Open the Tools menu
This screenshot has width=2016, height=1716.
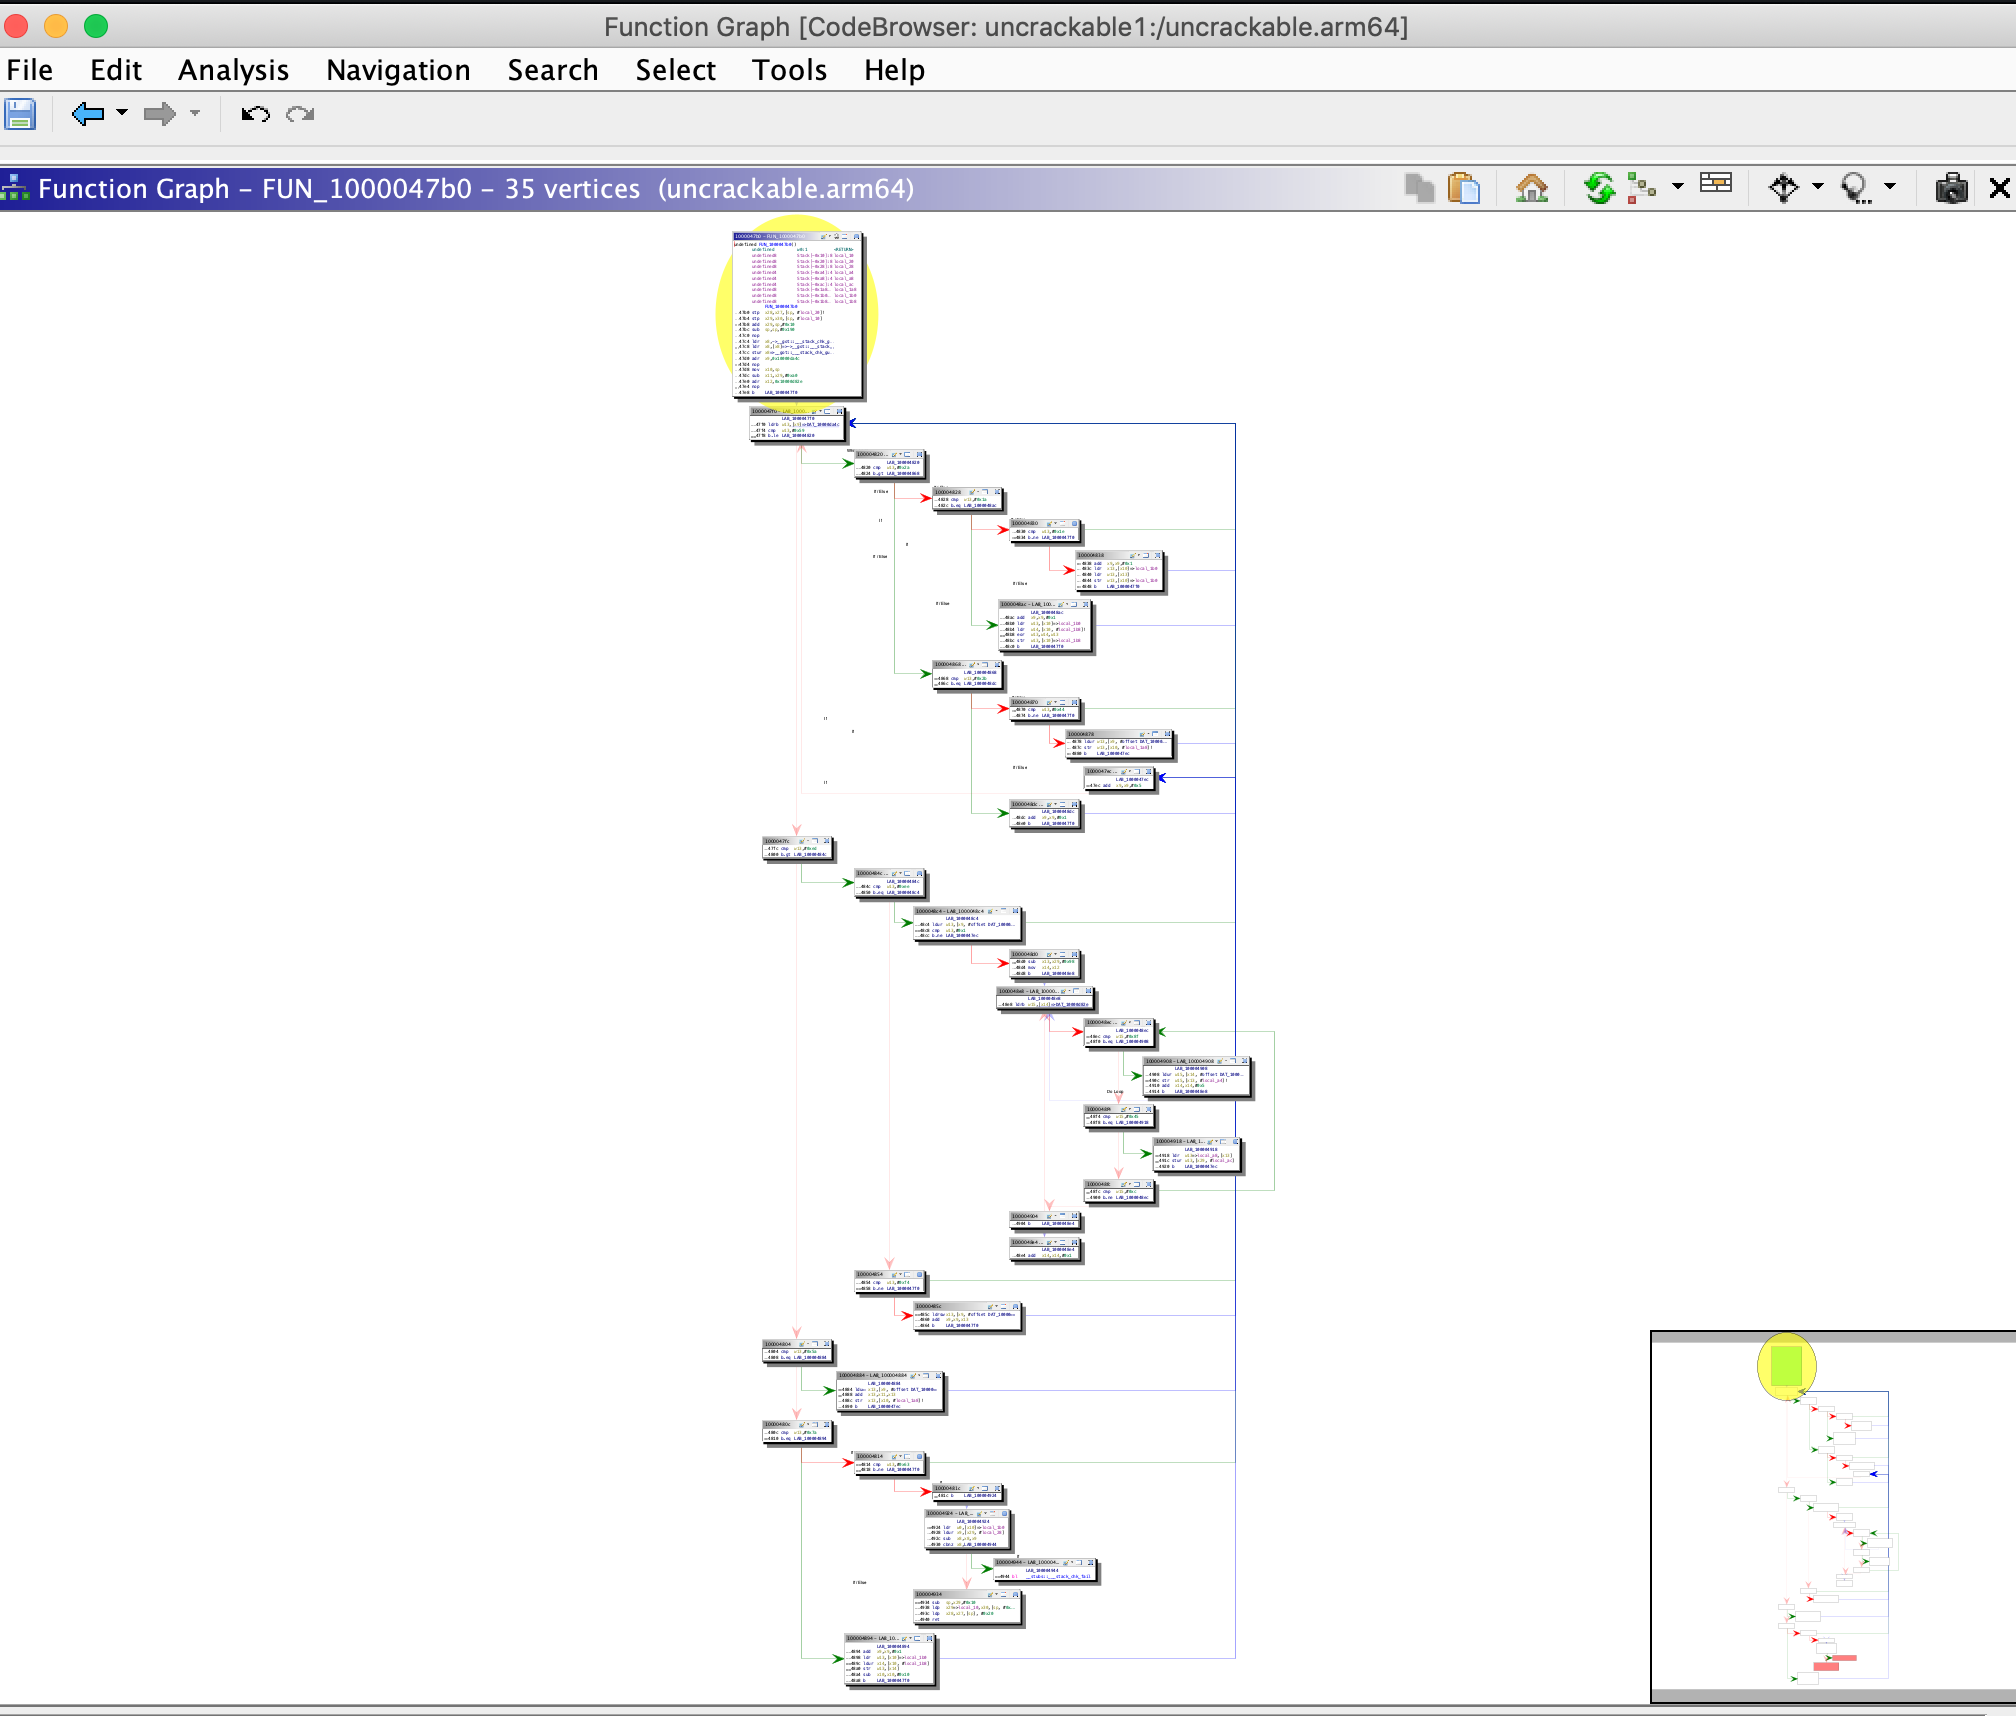pyautogui.click(x=789, y=70)
